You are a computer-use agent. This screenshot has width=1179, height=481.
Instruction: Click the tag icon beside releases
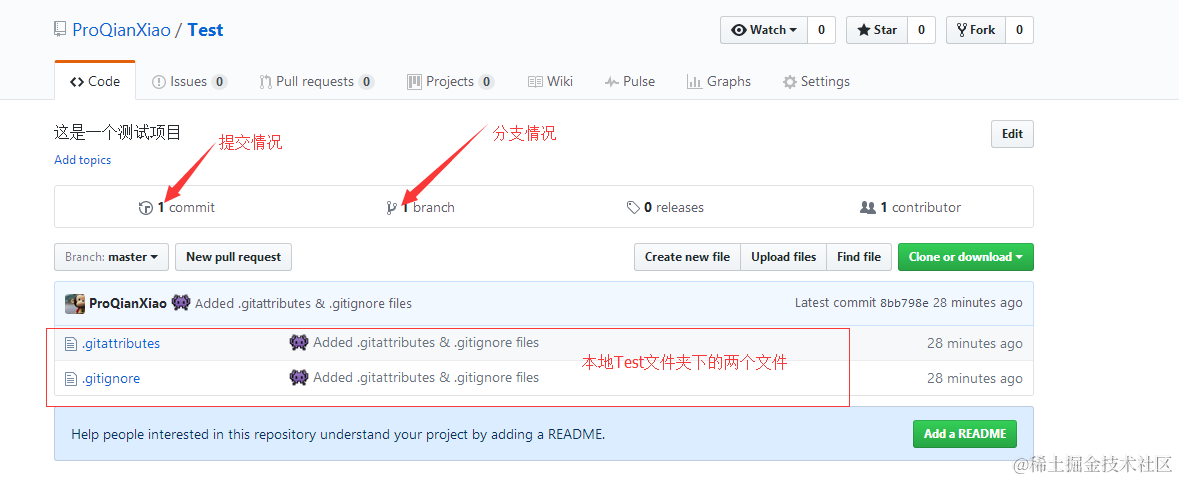pos(633,207)
